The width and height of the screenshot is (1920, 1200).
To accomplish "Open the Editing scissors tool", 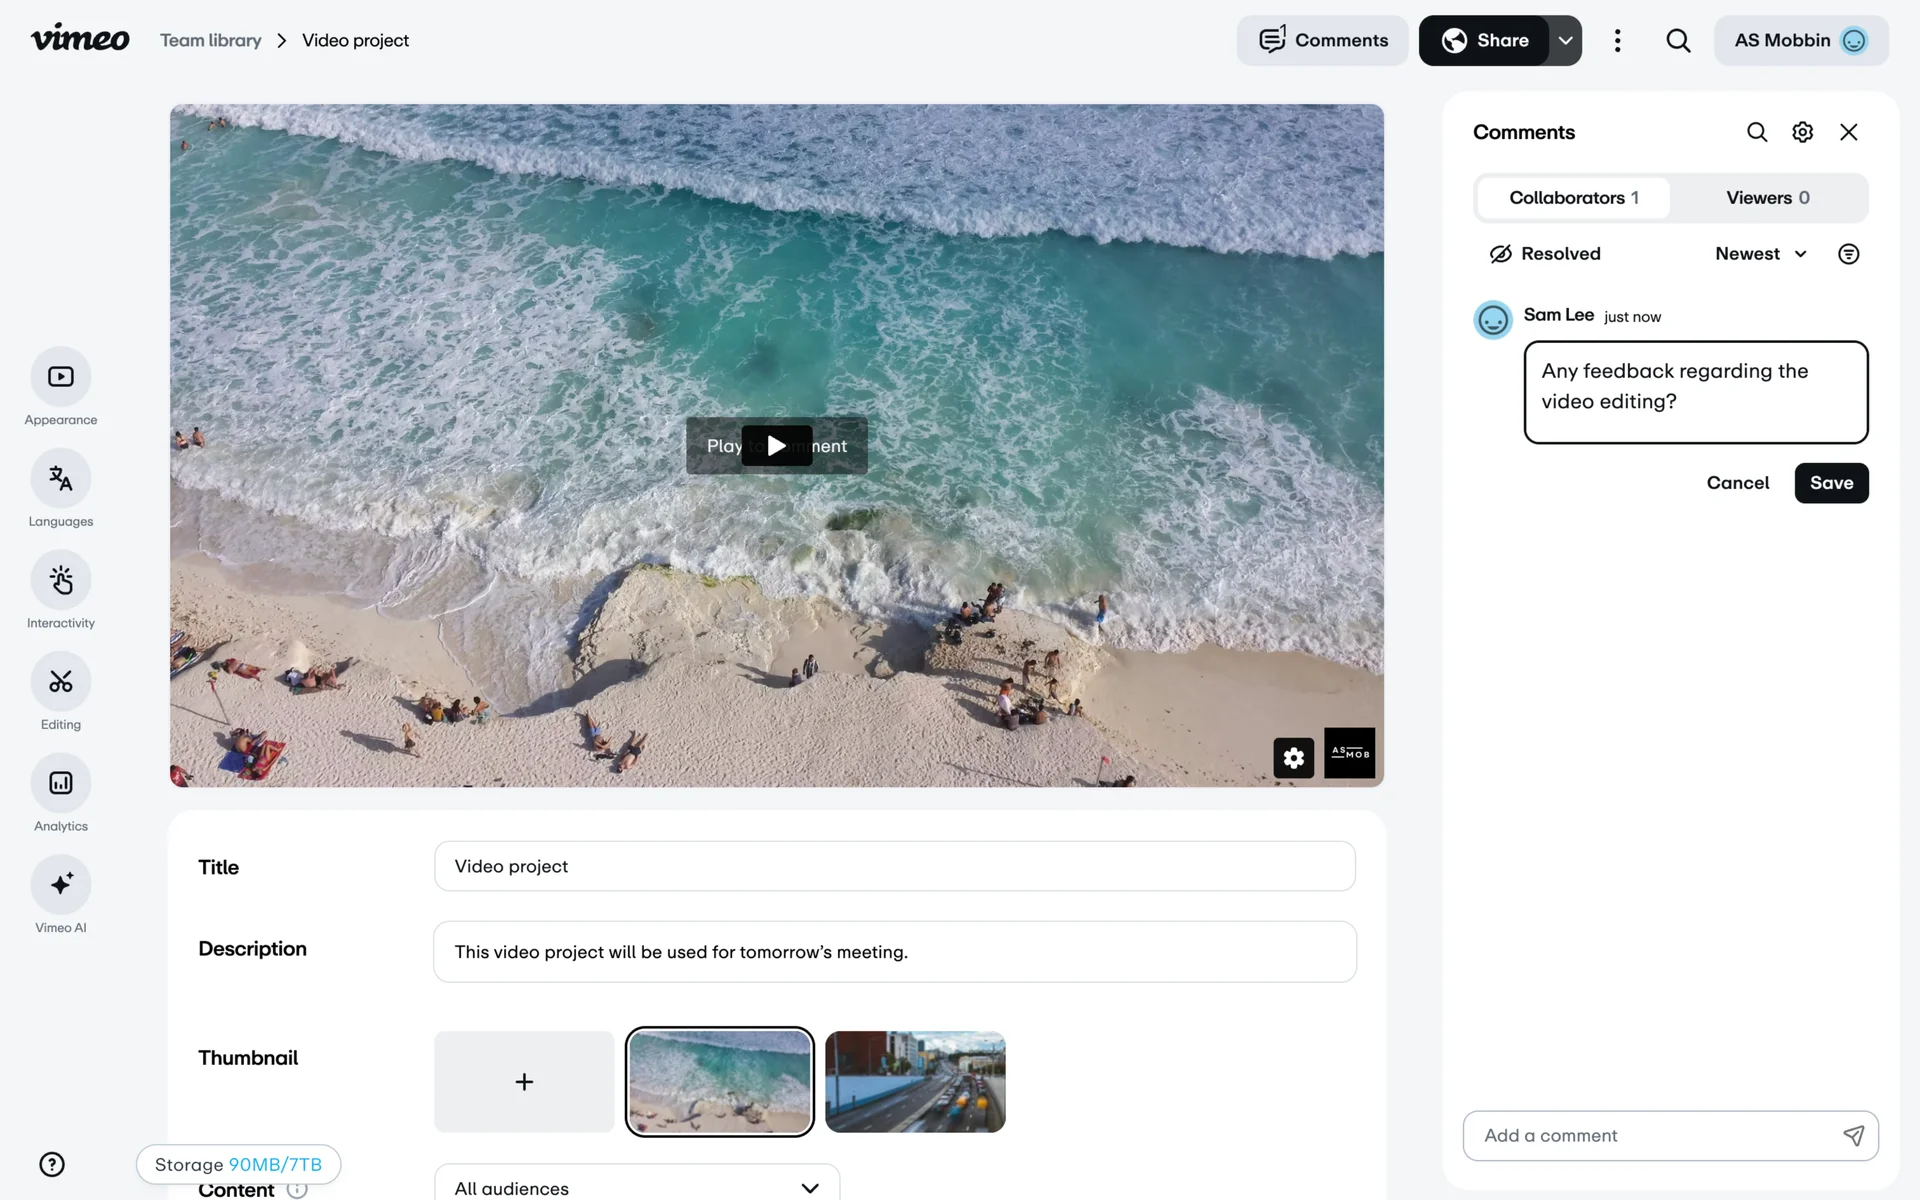I will pyautogui.click(x=61, y=682).
